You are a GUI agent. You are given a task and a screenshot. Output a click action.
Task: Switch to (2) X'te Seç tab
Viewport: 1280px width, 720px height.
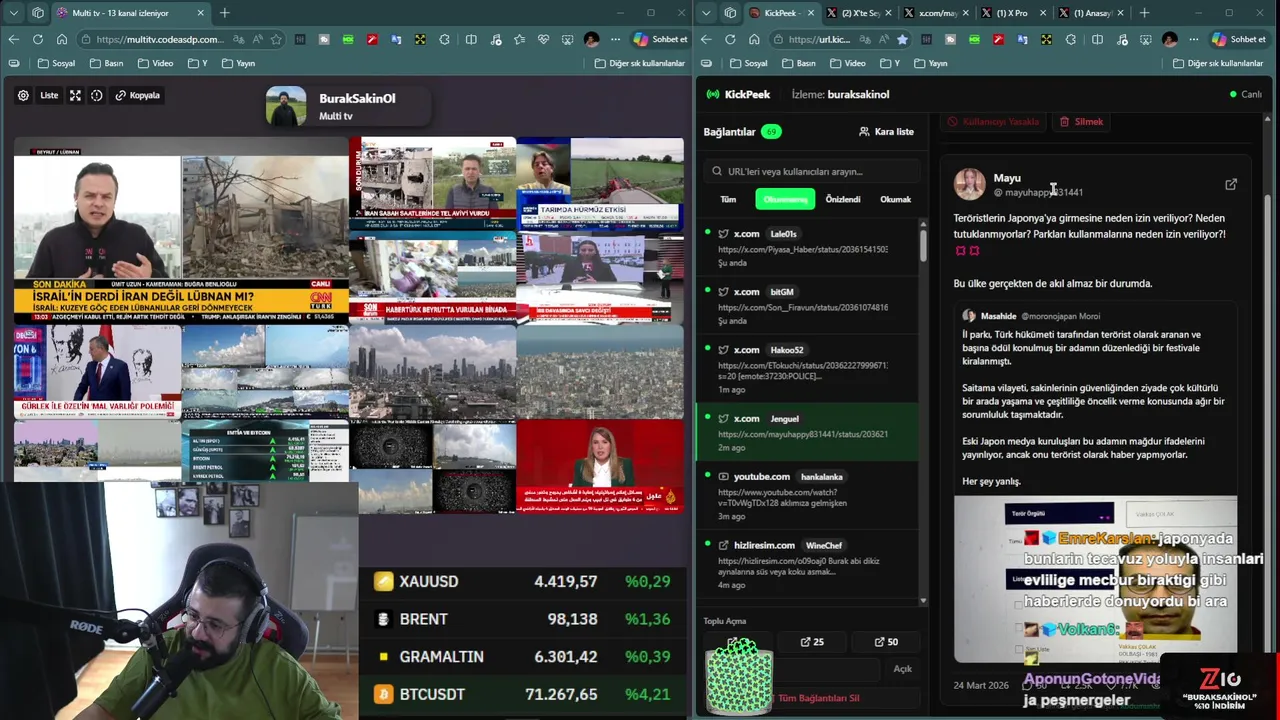click(860, 13)
